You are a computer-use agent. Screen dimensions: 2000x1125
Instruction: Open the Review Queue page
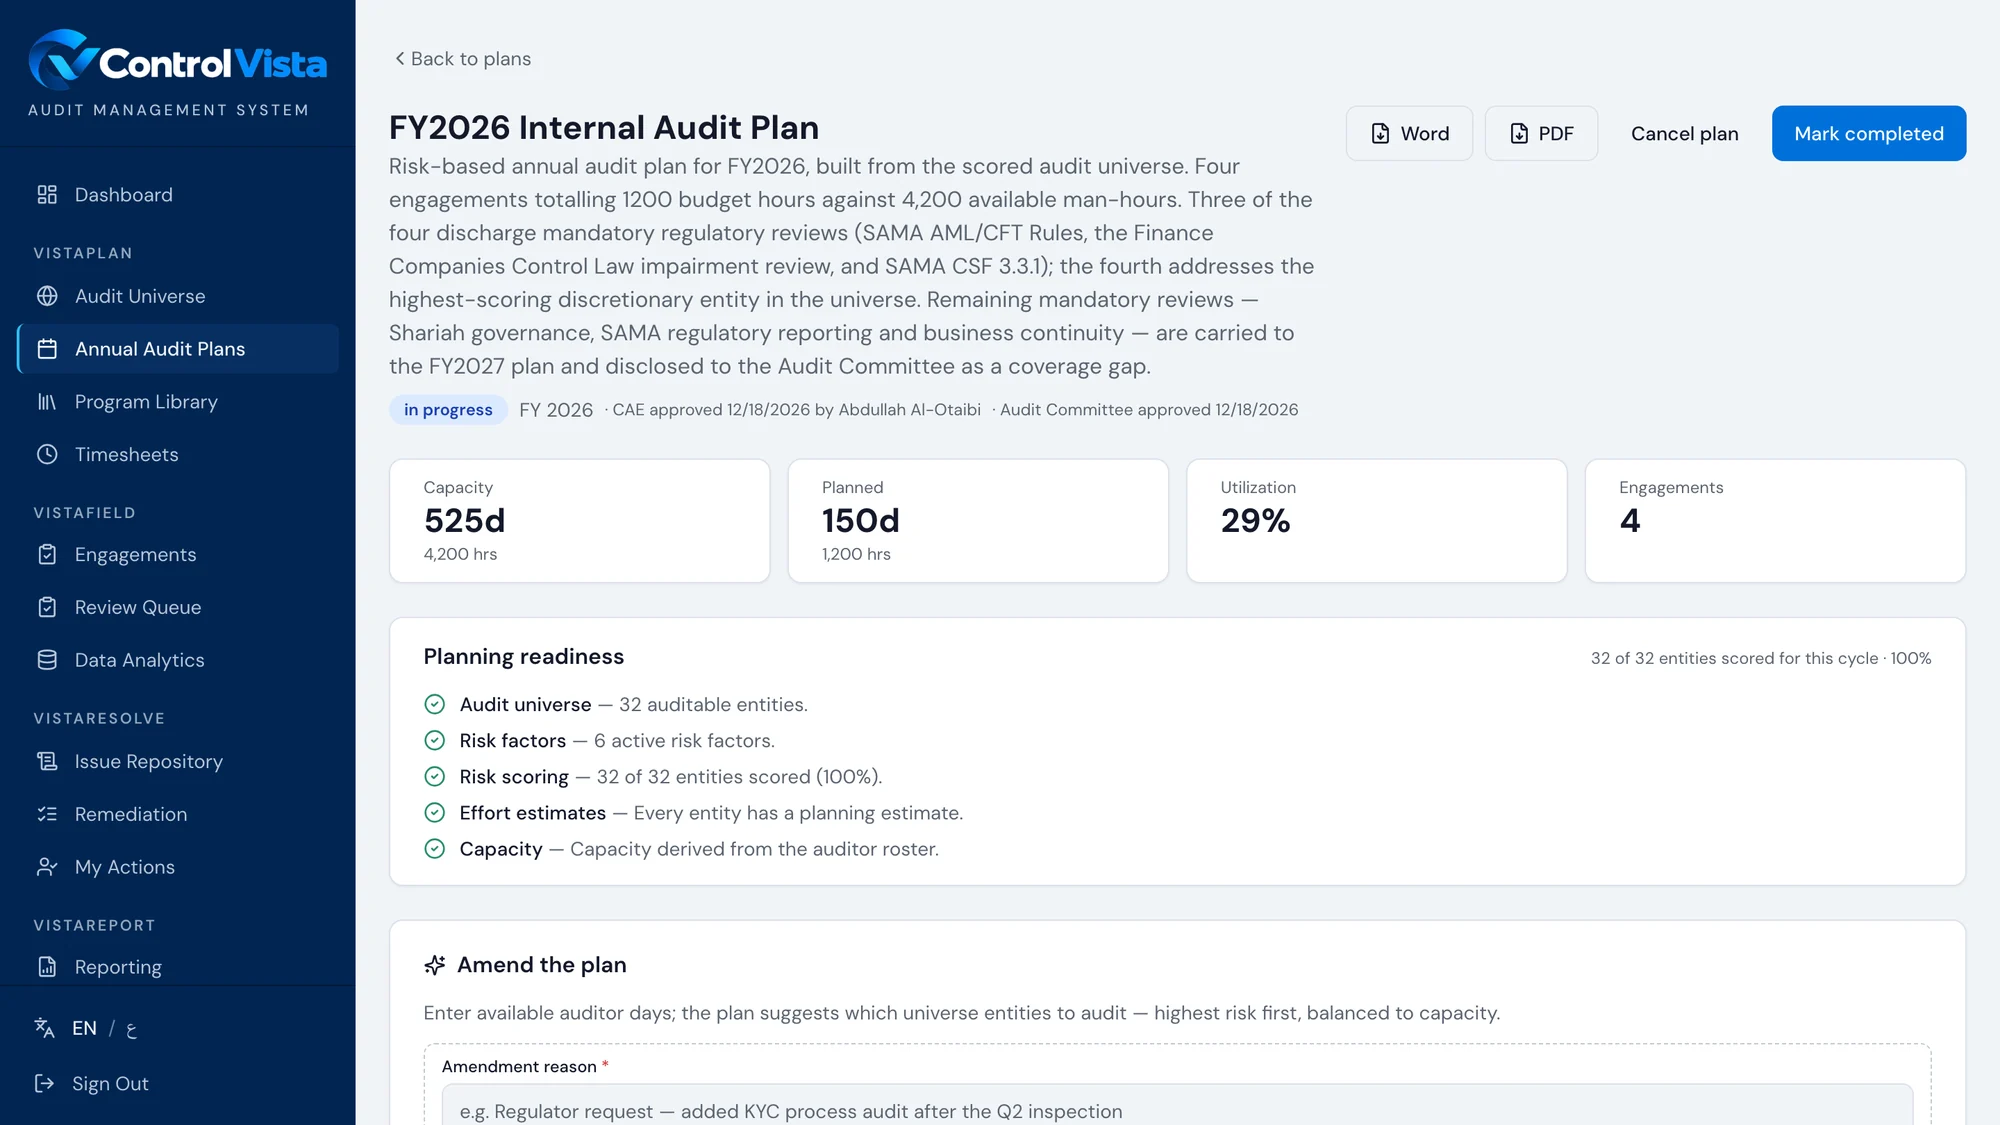tap(178, 607)
